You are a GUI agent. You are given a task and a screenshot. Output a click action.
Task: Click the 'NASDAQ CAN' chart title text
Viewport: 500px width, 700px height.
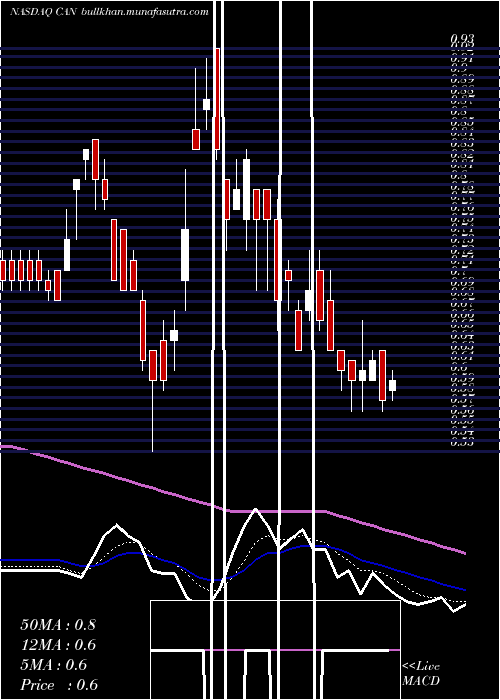pos(44,12)
